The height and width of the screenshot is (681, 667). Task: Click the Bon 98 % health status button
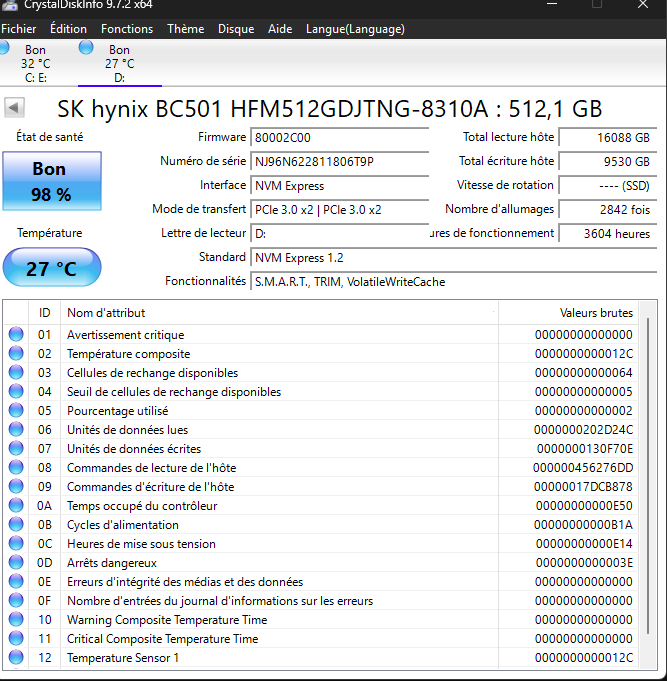click(51, 181)
